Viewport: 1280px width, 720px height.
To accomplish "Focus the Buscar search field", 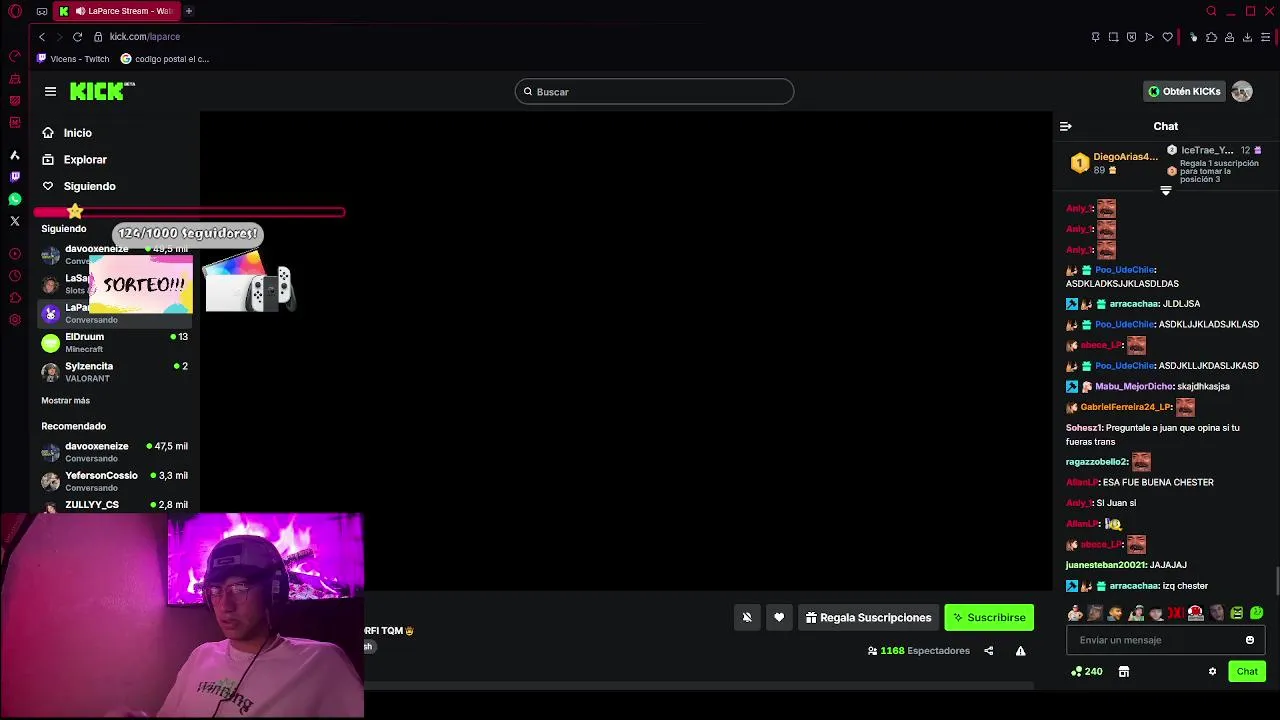I will point(654,92).
